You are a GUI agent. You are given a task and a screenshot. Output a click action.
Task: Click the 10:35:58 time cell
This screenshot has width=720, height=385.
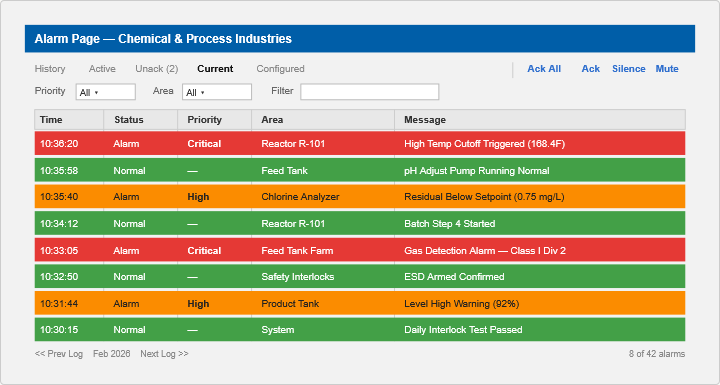click(x=59, y=170)
